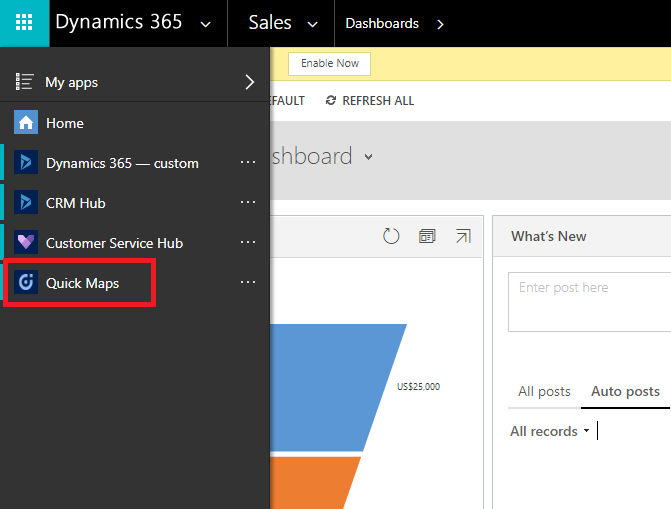The image size is (671, 509).
Task: Expand the Sales area dropdown chevron
Action: [313, 24]
